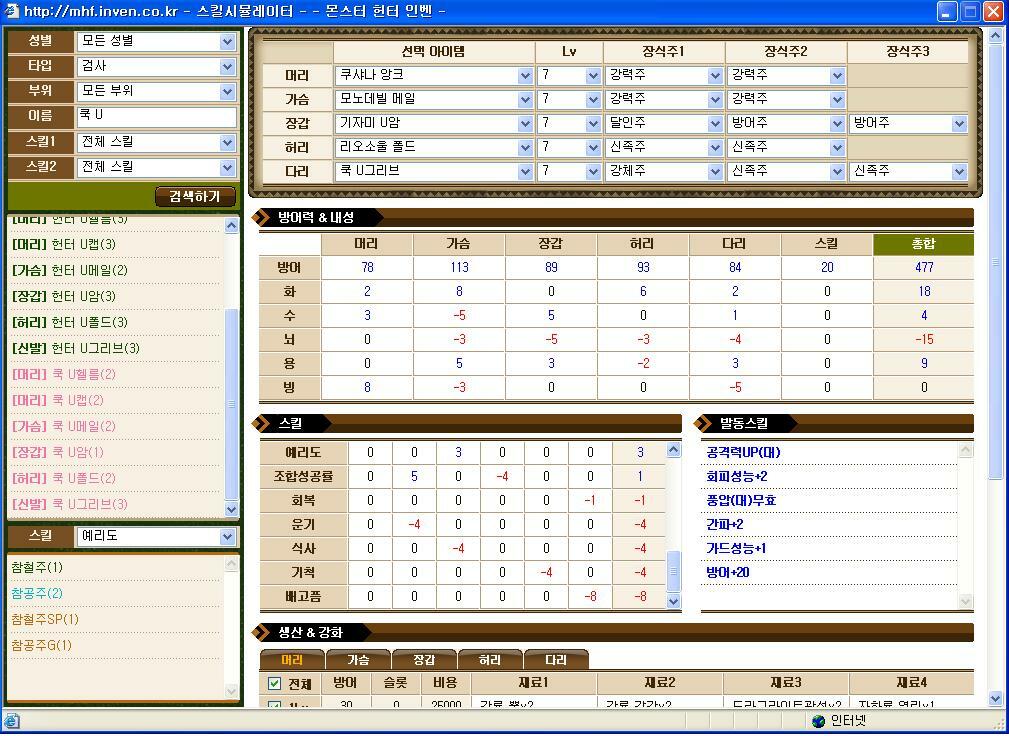Click the arrow icon on 방어력 & 내성 header
Screen dimensions: 1009x736
pos(262,216)
